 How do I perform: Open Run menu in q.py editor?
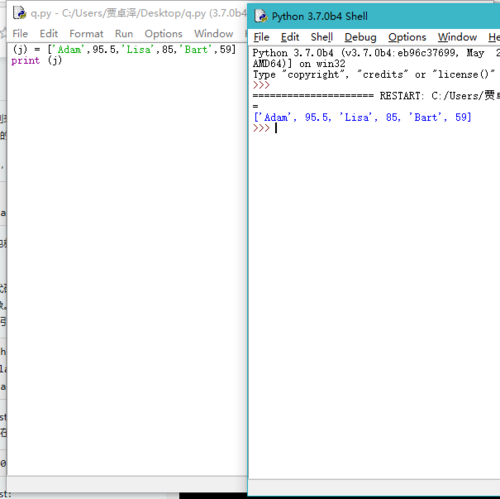coord(124,34)
